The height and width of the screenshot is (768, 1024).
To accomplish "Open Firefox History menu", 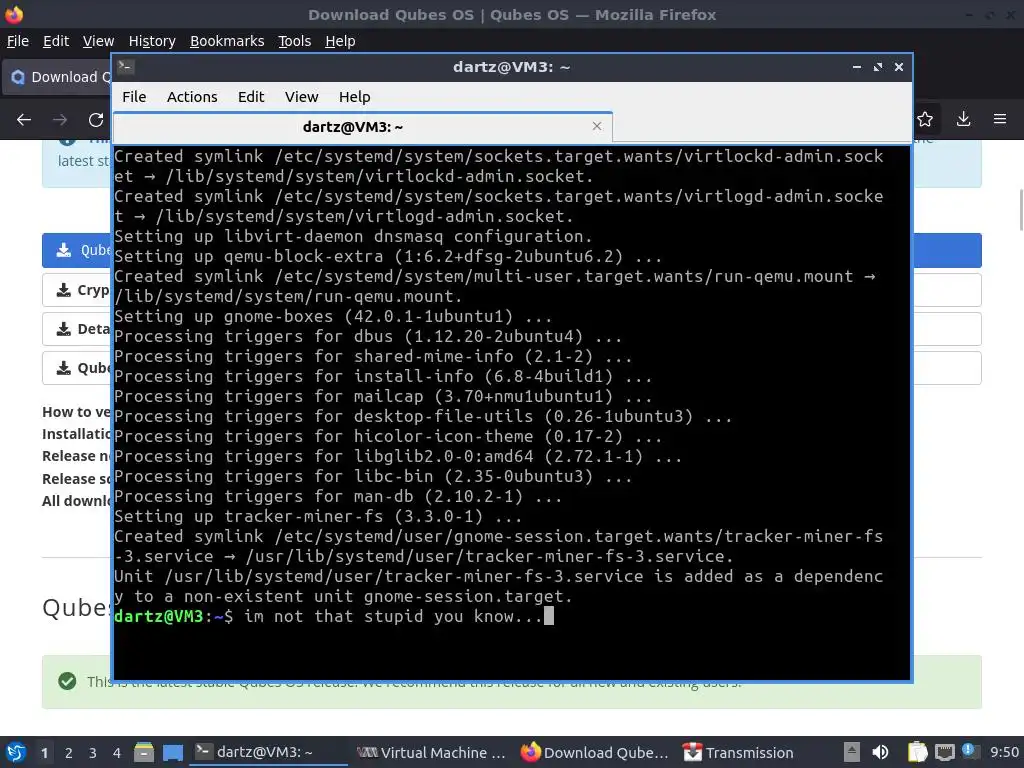I will pos(152,41).
